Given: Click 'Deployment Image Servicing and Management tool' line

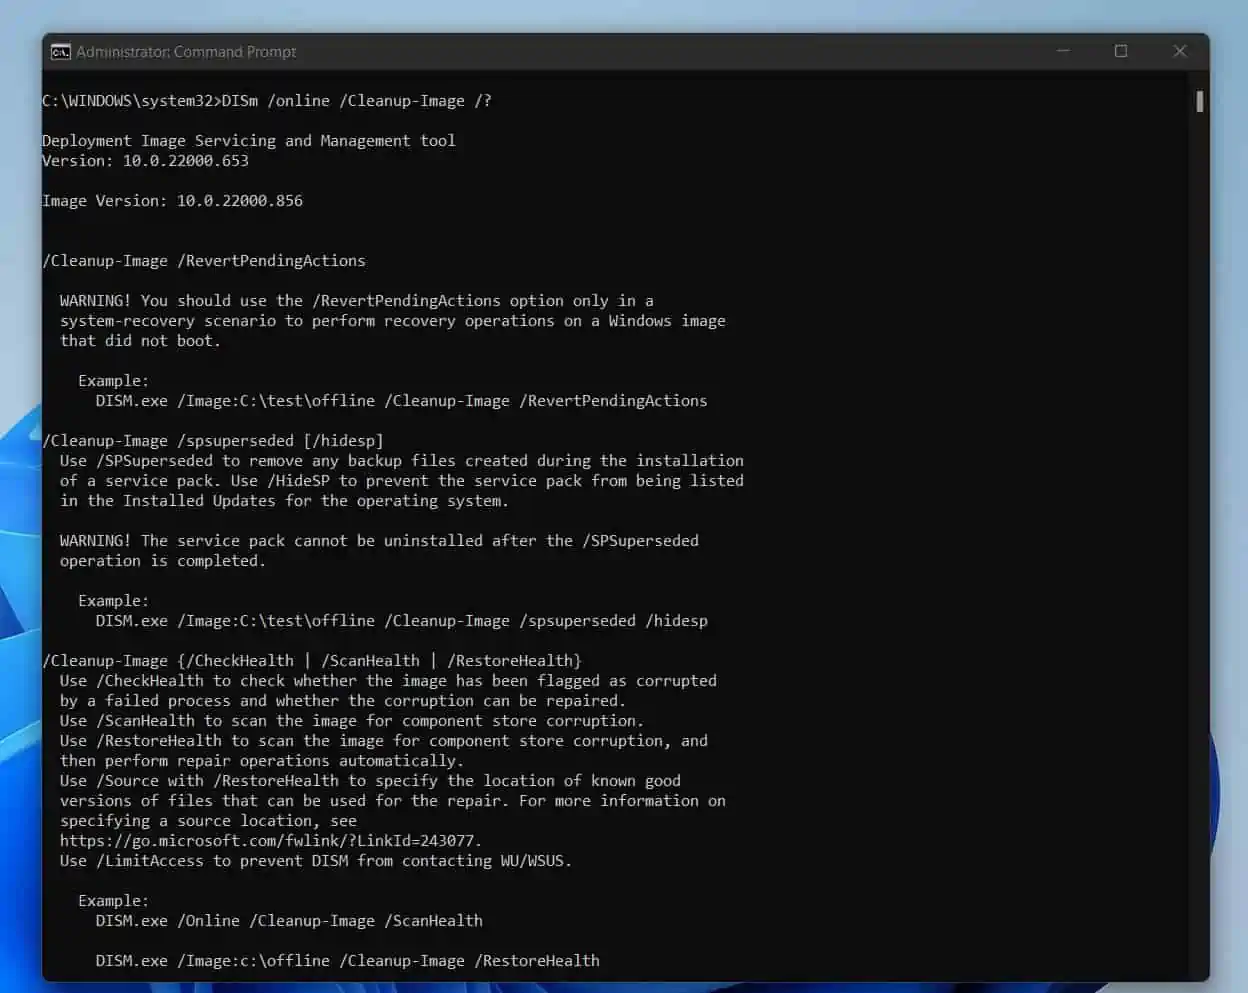Looking at the screenshot, I should (x=249, y=141).
